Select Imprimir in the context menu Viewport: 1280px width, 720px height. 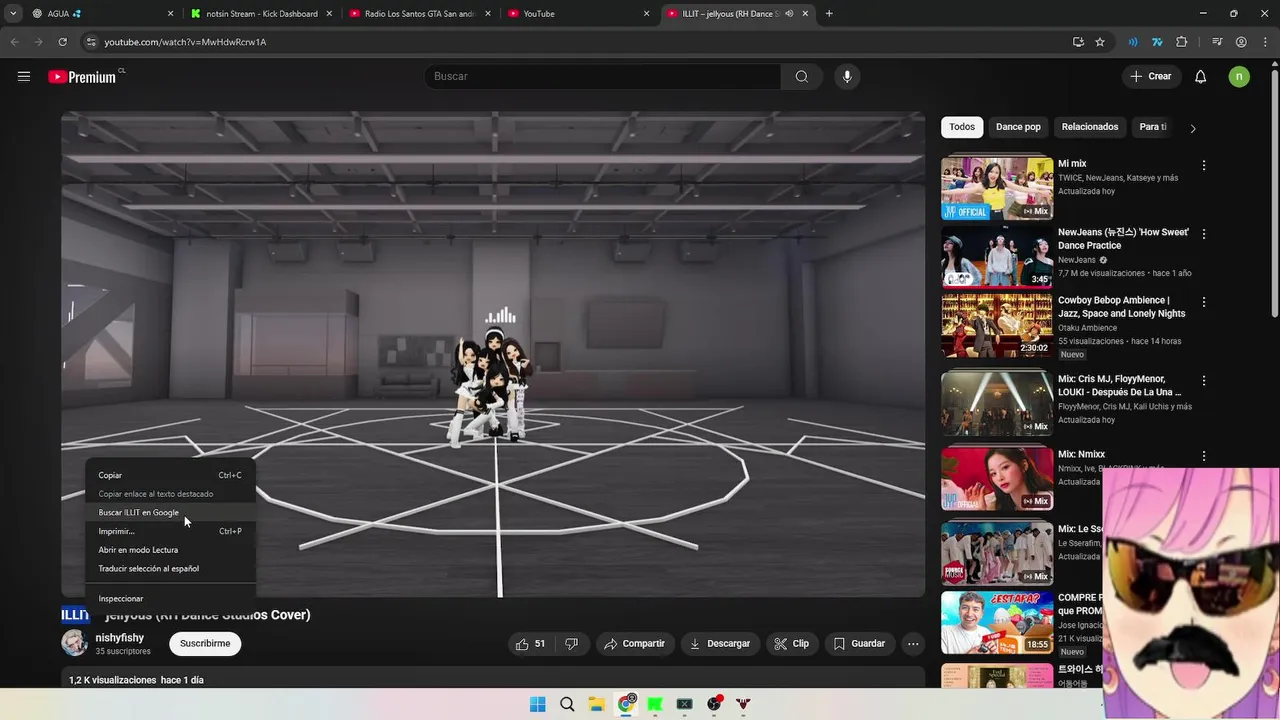coord(170,531)
